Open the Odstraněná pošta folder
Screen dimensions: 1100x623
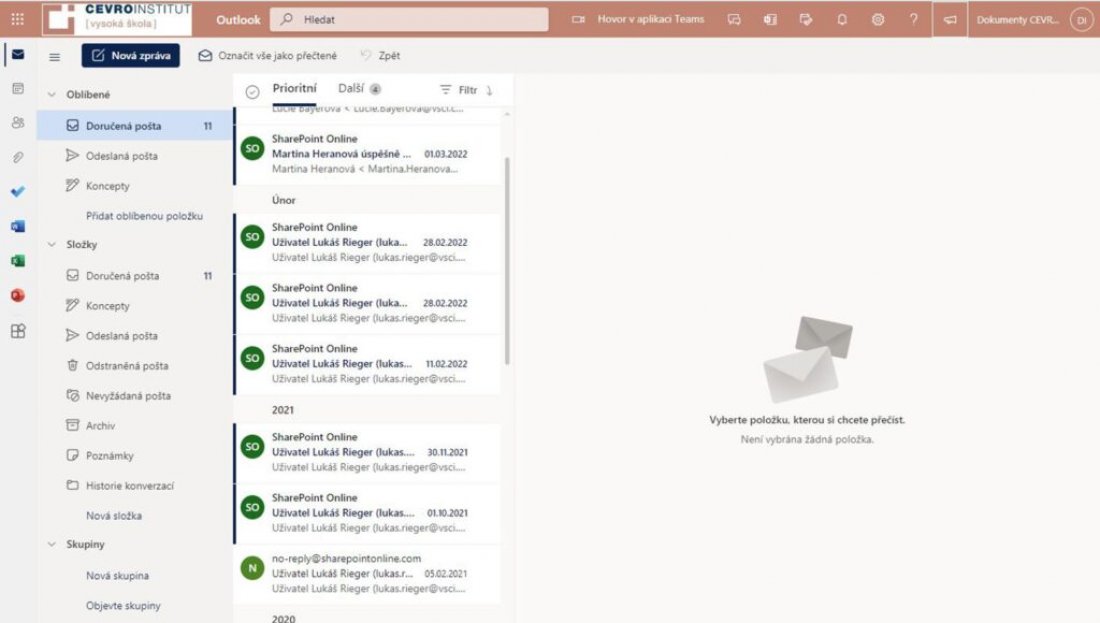[135, 366]
